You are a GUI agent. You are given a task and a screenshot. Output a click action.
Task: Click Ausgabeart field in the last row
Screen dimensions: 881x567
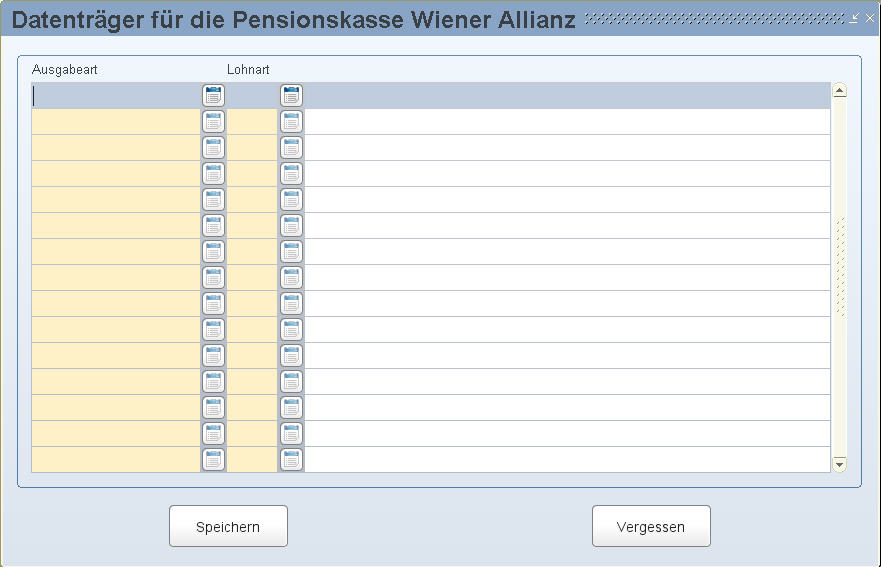tap(116, 460)
